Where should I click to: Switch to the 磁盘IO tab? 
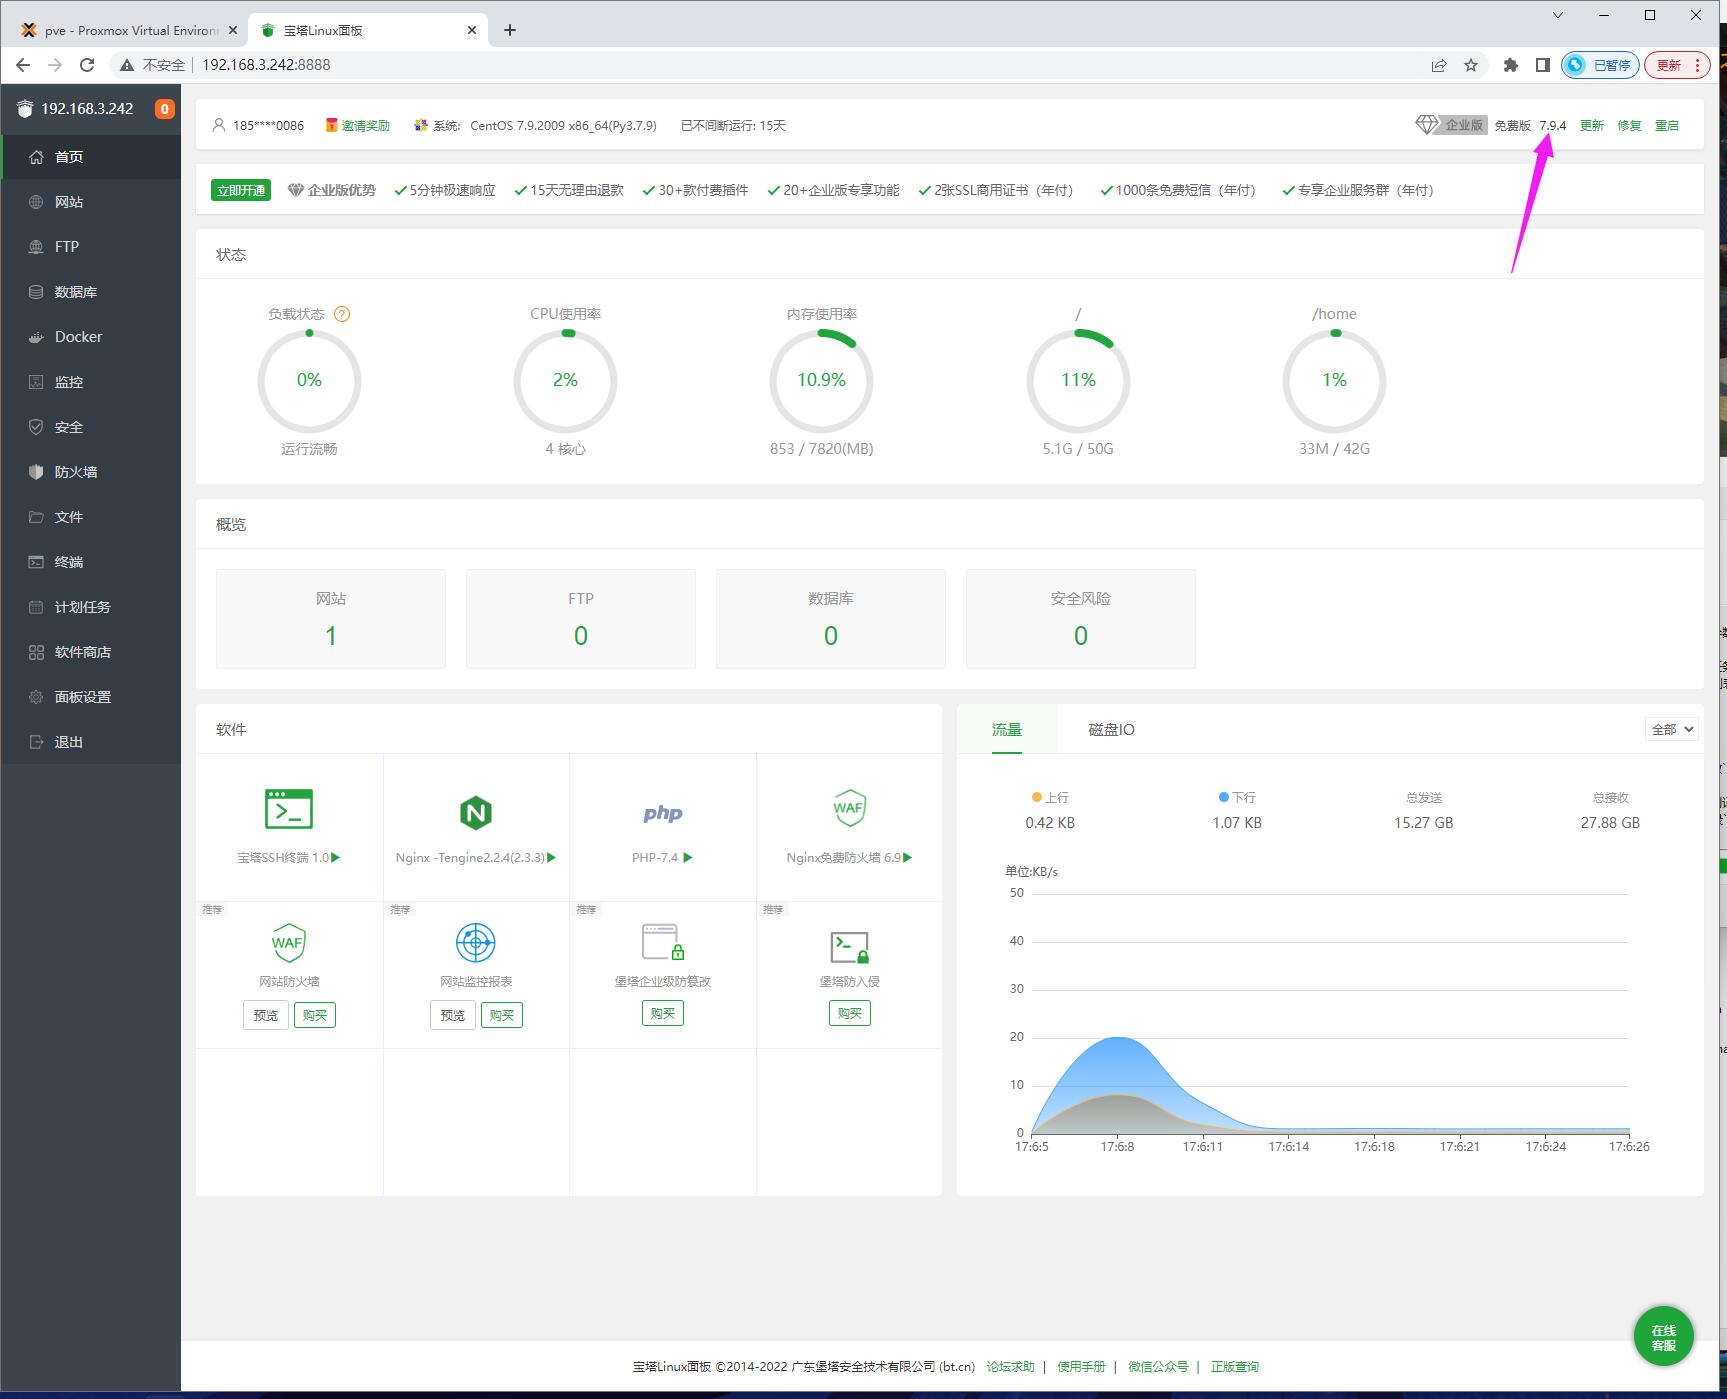[1111, 730]
